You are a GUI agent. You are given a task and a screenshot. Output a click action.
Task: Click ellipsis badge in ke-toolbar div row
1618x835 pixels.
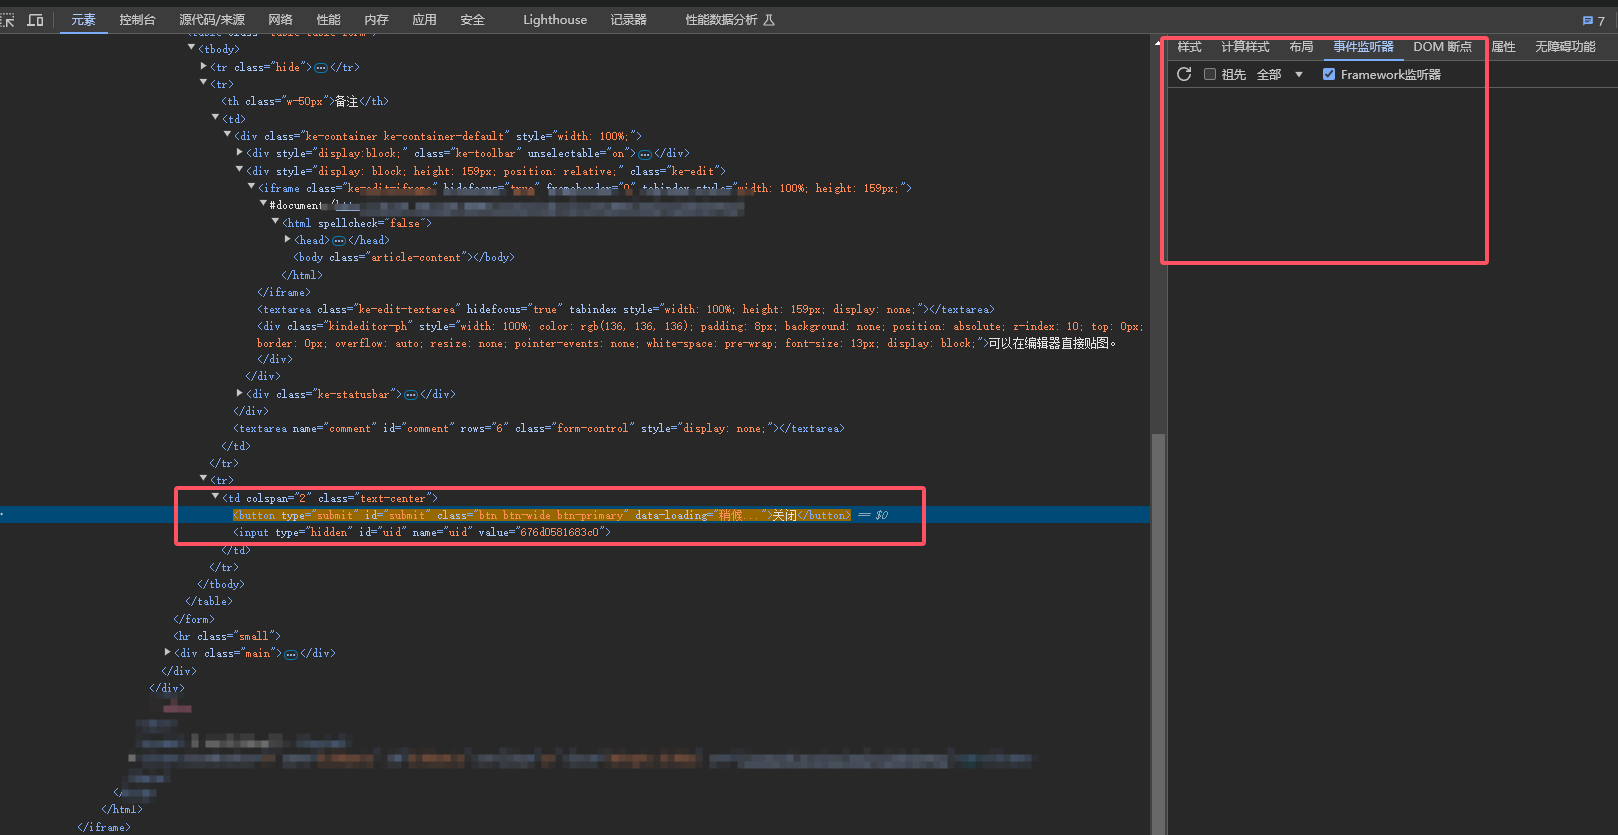point(645,154)
